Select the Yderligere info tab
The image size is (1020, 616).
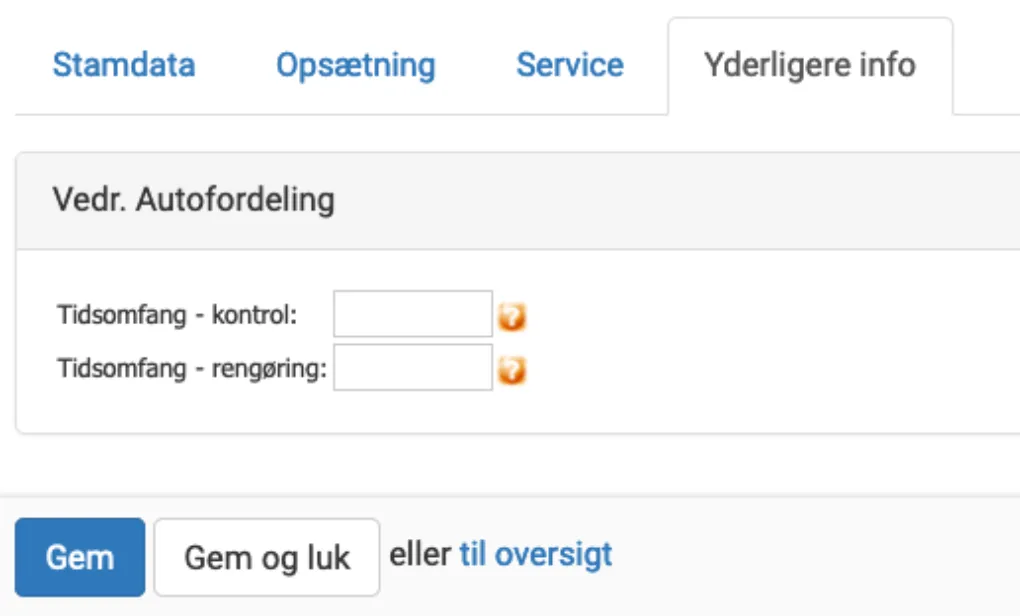coord(810,64)
